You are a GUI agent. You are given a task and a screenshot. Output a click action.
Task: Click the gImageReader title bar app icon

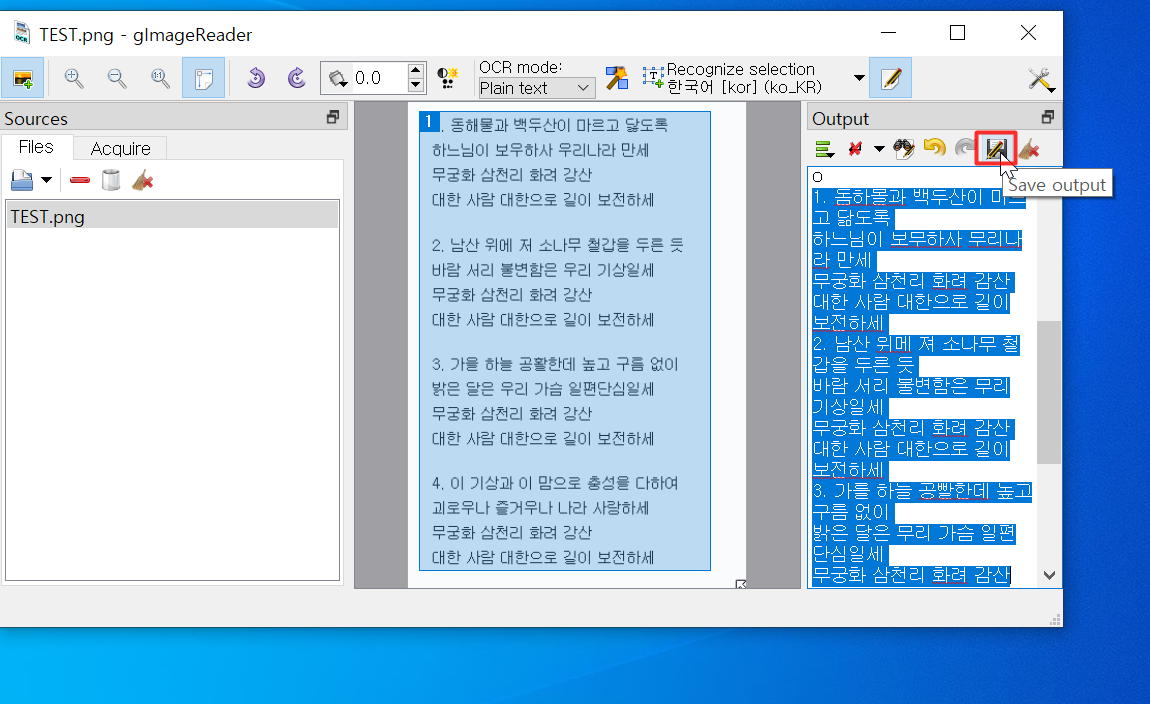pos(22,33)
